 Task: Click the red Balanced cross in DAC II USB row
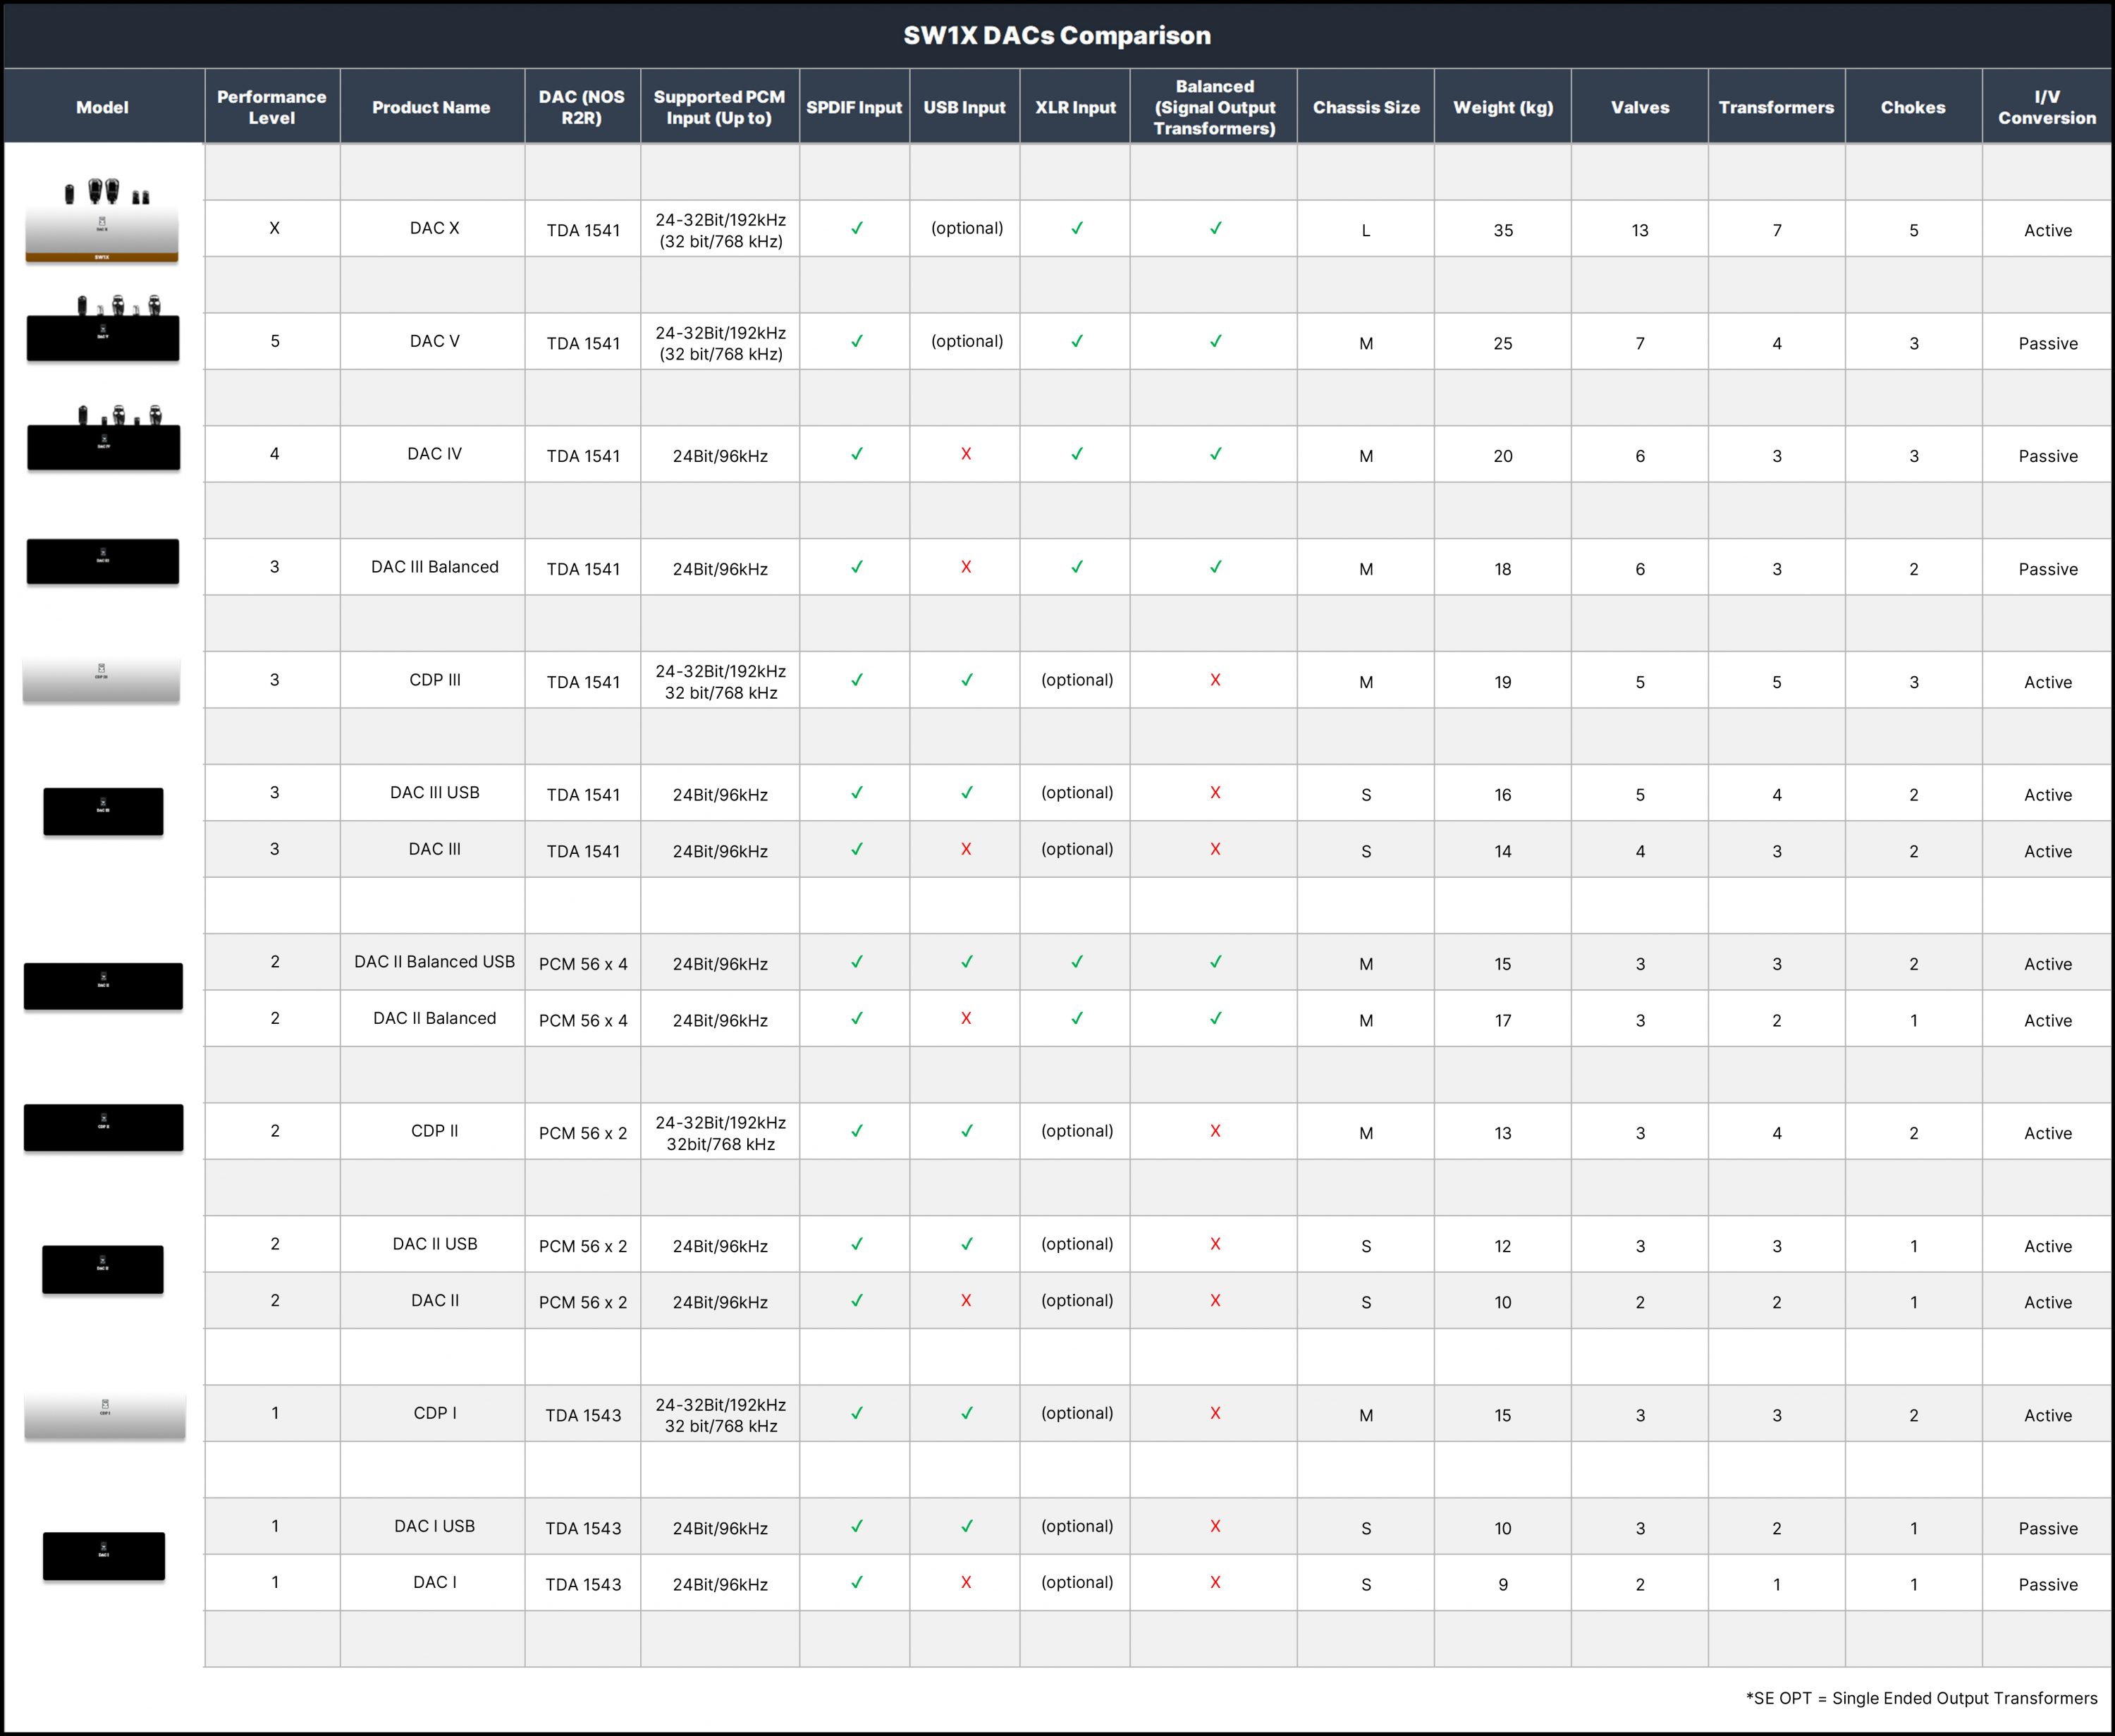tap(1215, 1244)
